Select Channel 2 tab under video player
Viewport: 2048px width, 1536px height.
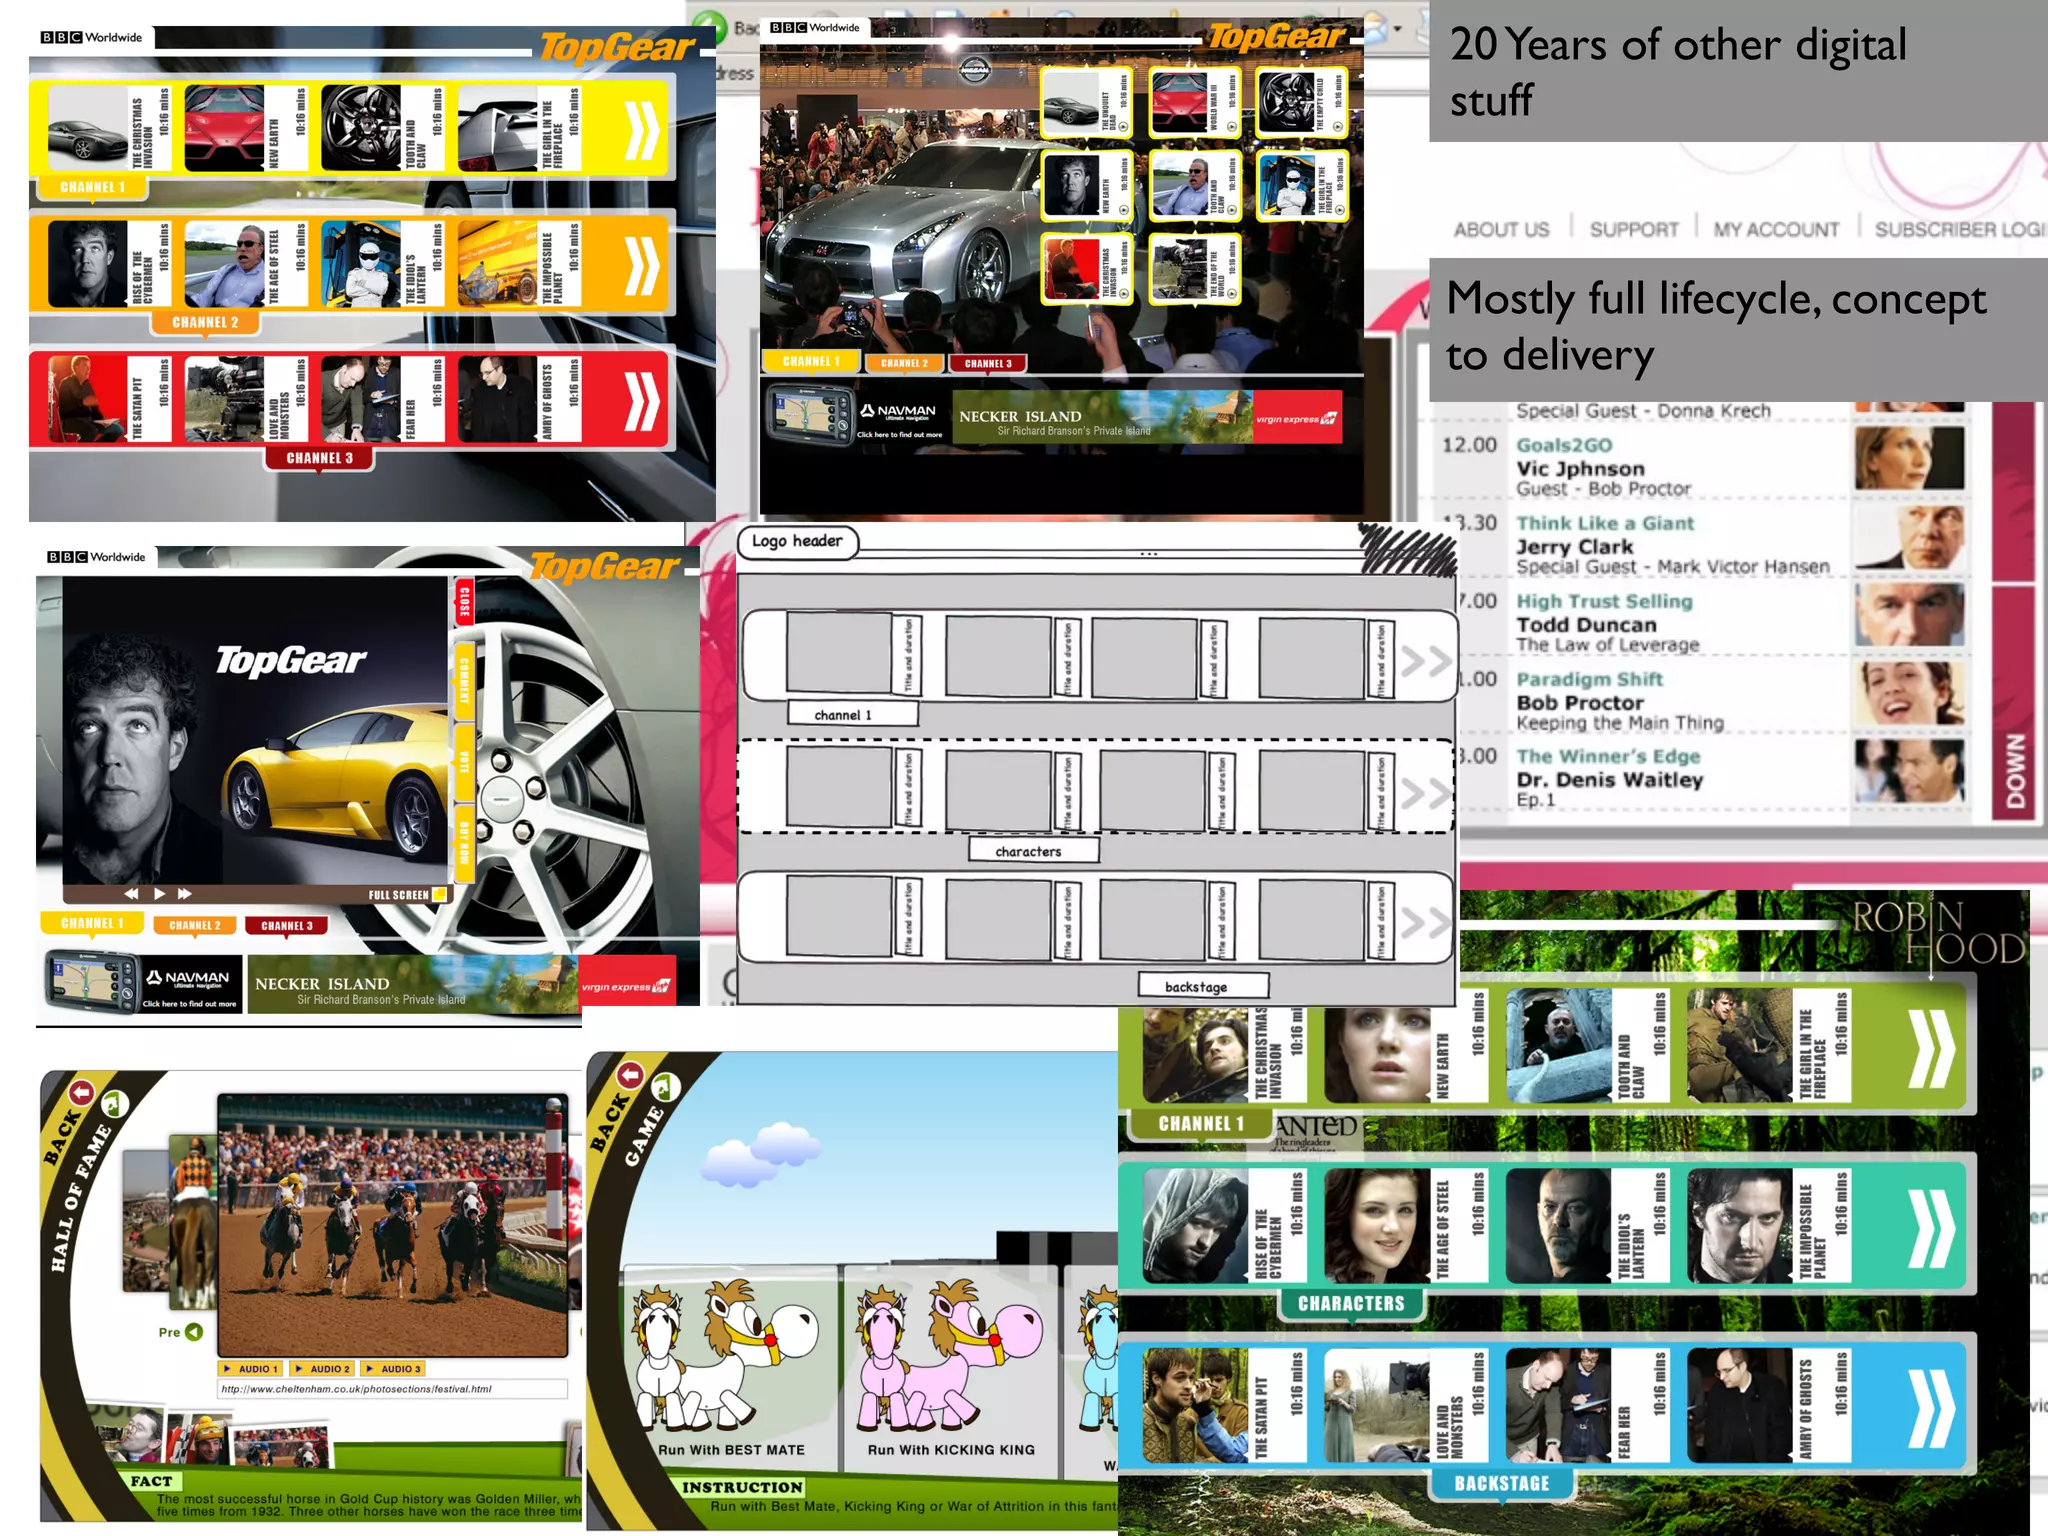[x=195, y=925]
